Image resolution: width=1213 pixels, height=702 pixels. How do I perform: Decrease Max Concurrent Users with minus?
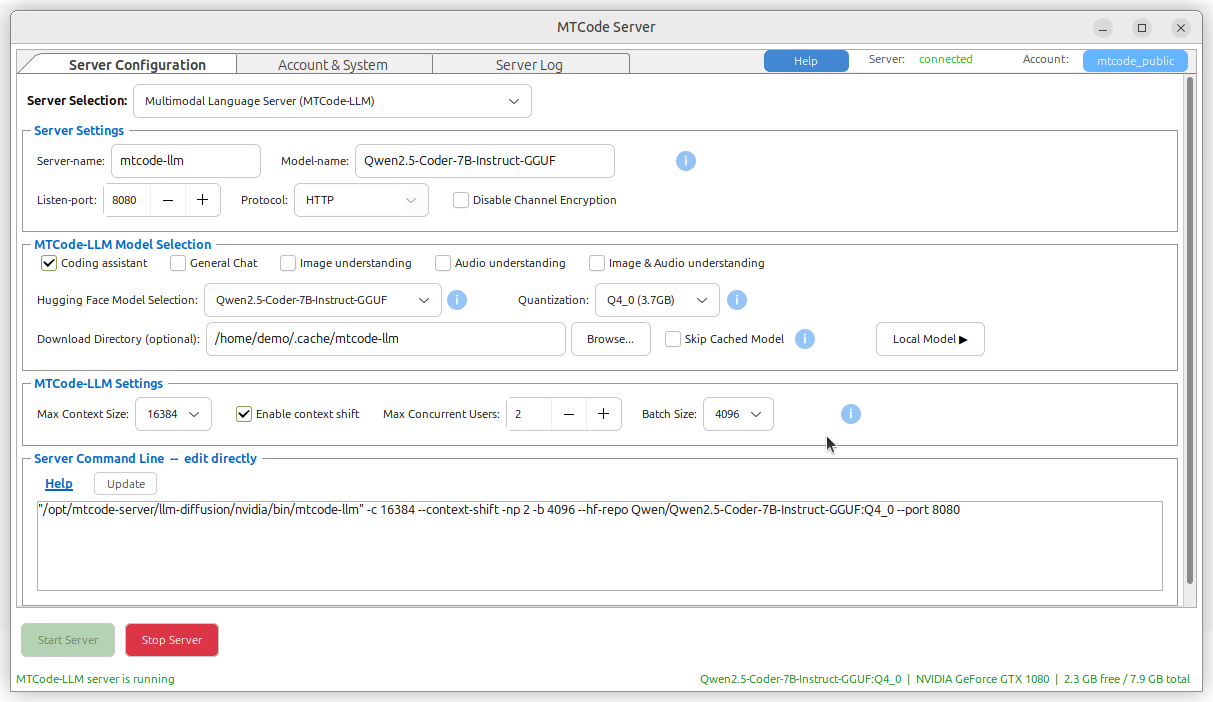(568, 414)
